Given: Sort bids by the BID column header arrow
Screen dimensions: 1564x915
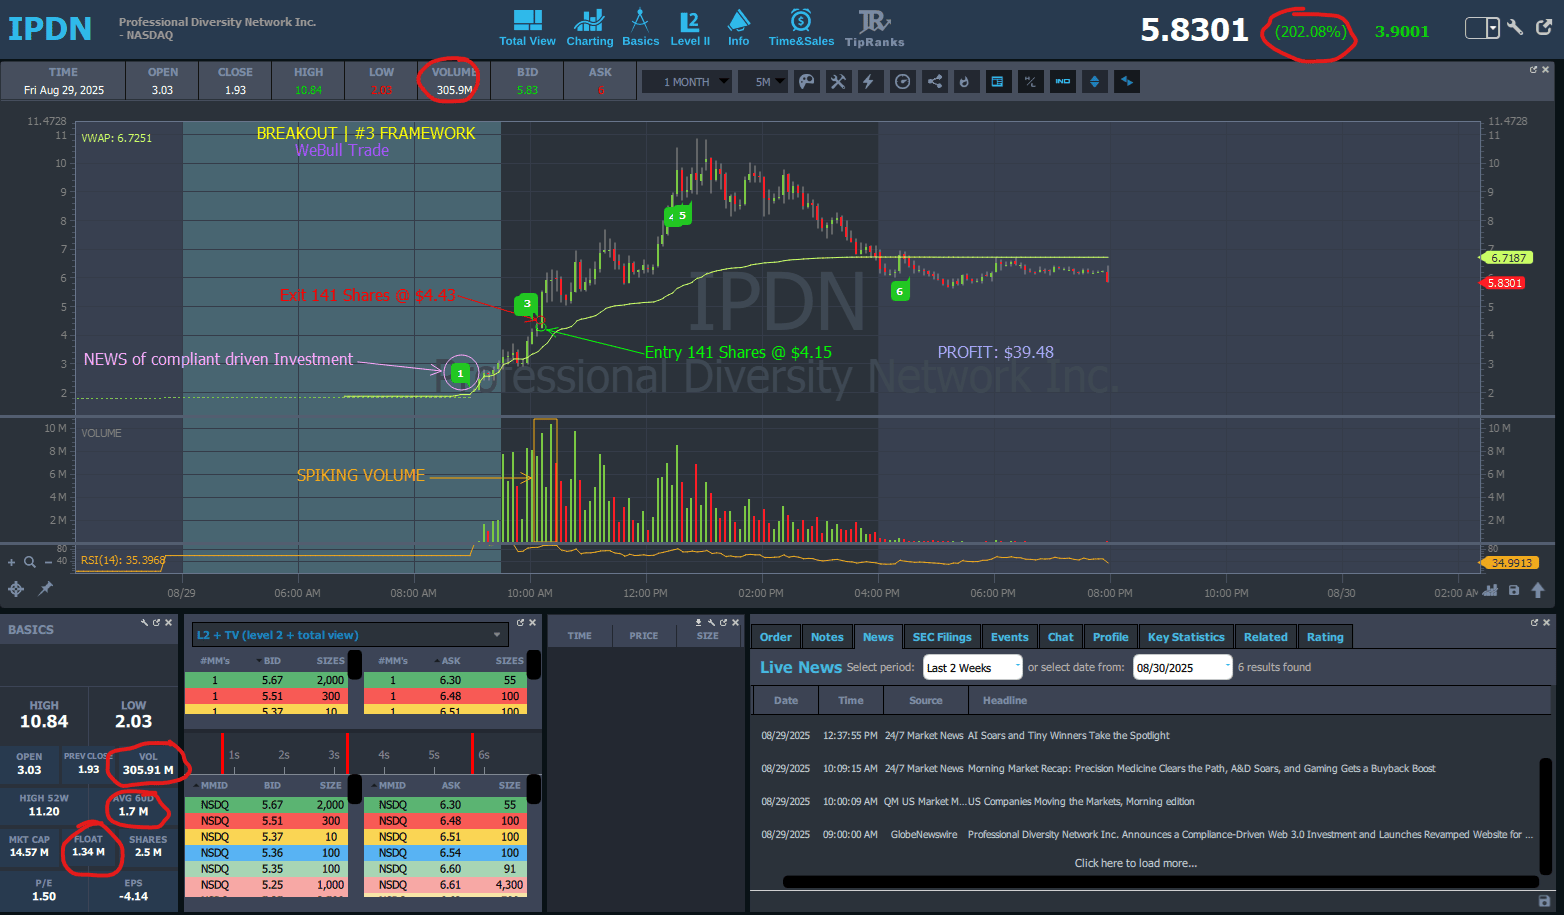Looking at the screenshot, I should click(x=260, y=661).
